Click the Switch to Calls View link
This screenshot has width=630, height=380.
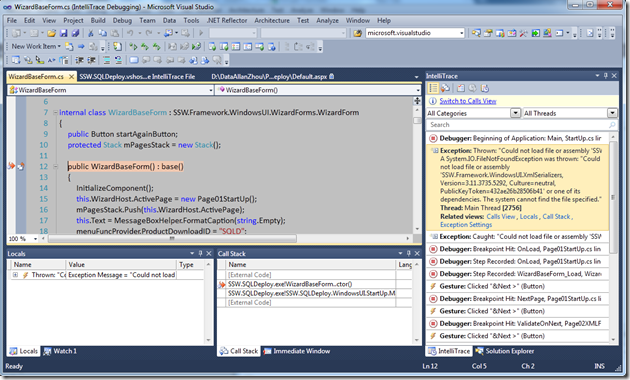pyautogui.click(x=468, y=101)
